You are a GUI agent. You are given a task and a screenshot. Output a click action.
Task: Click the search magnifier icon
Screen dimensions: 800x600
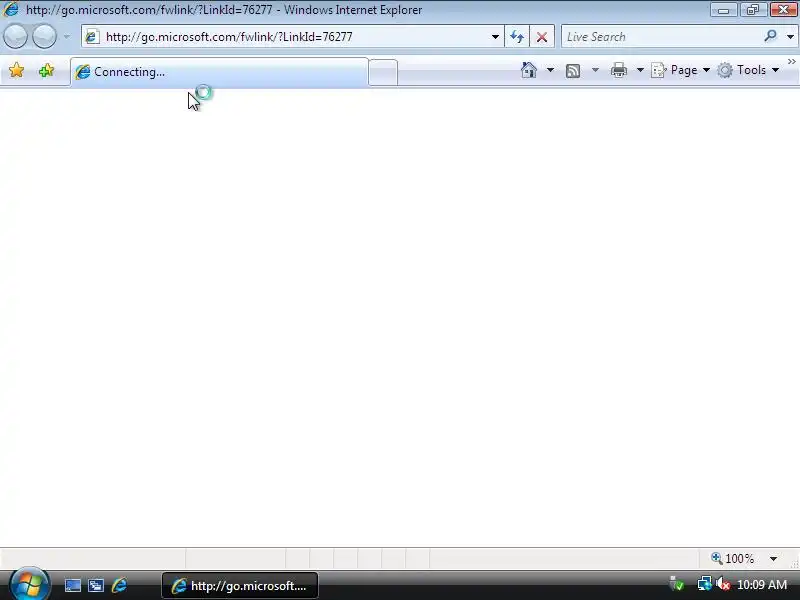point(770,36)
